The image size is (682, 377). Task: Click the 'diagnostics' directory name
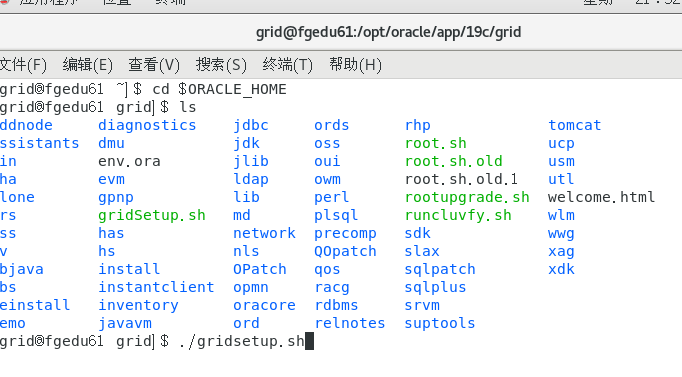point(147,126)
